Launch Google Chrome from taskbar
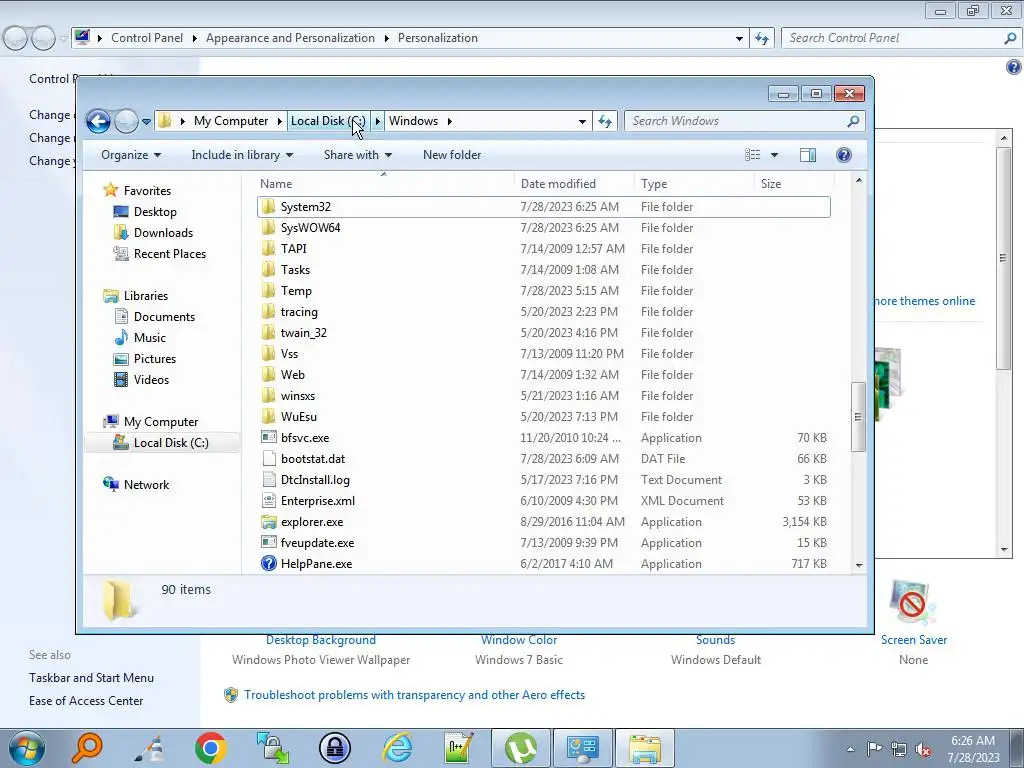This screenshot has width=1024, height=768. pos(210,748)
